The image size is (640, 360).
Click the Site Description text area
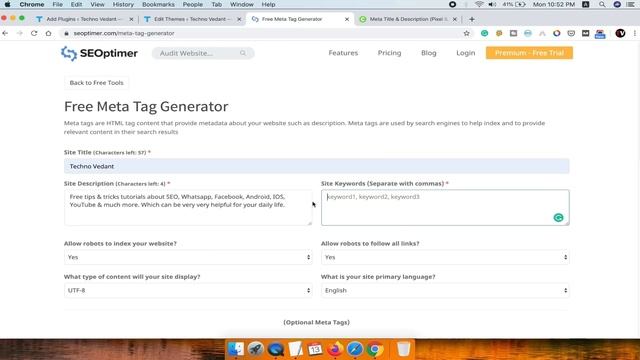tap(188, 207)
